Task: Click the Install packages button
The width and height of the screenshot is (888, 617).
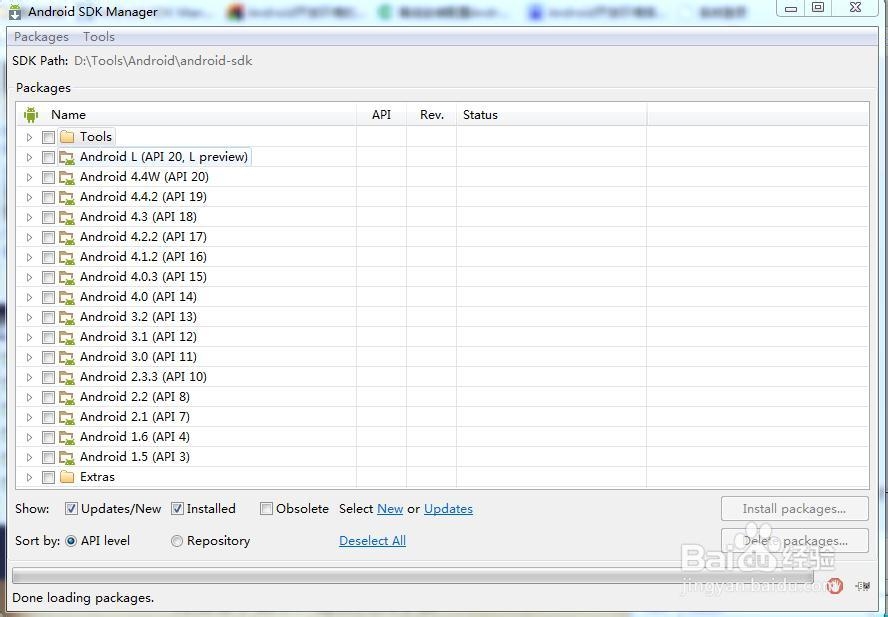Action: click(x=795, y=509)
